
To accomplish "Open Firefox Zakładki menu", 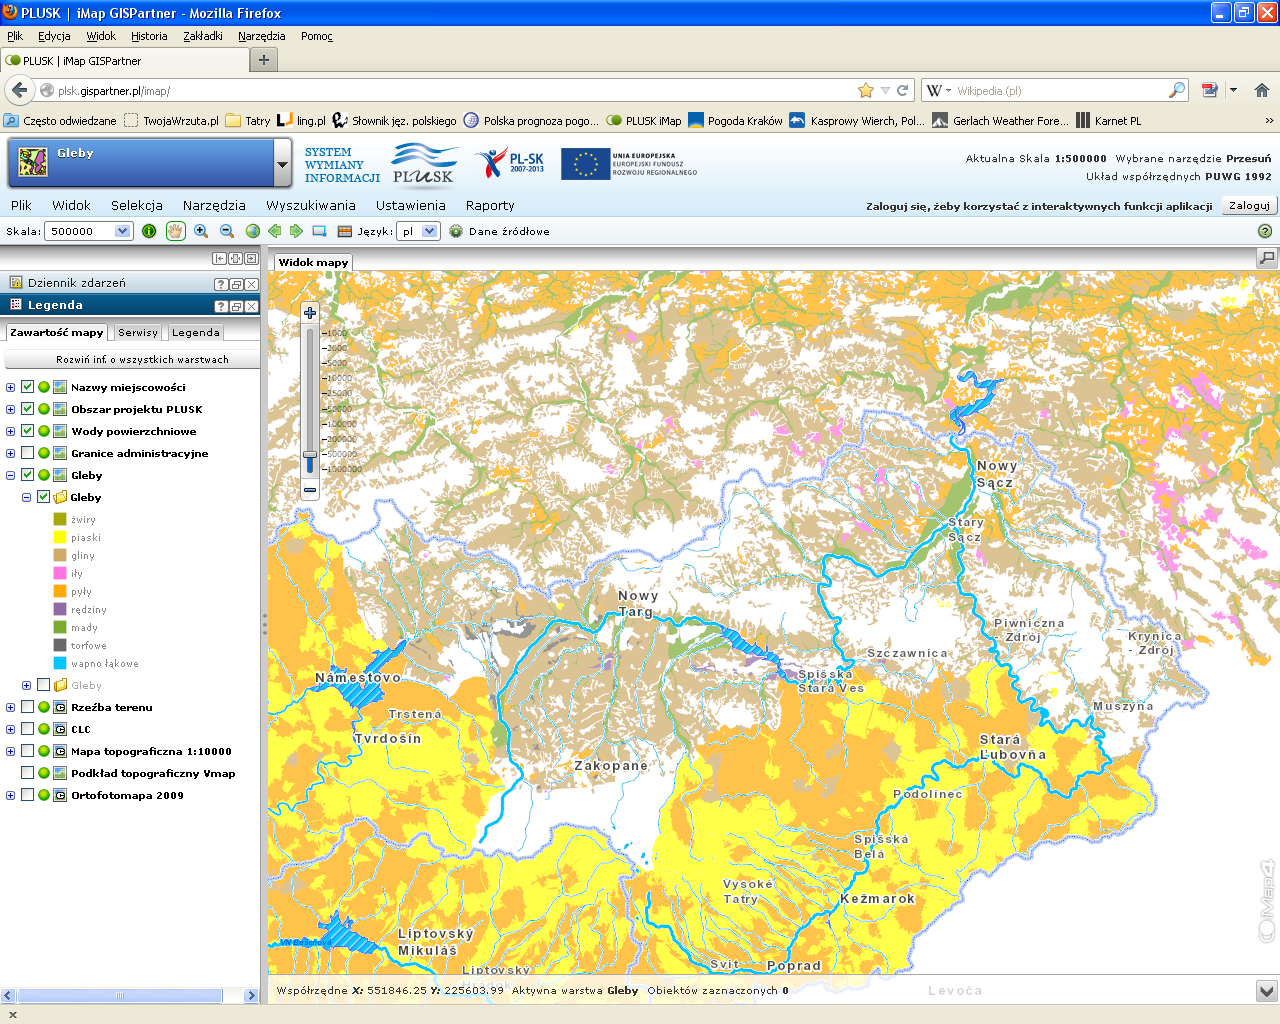I will point(203,36).
